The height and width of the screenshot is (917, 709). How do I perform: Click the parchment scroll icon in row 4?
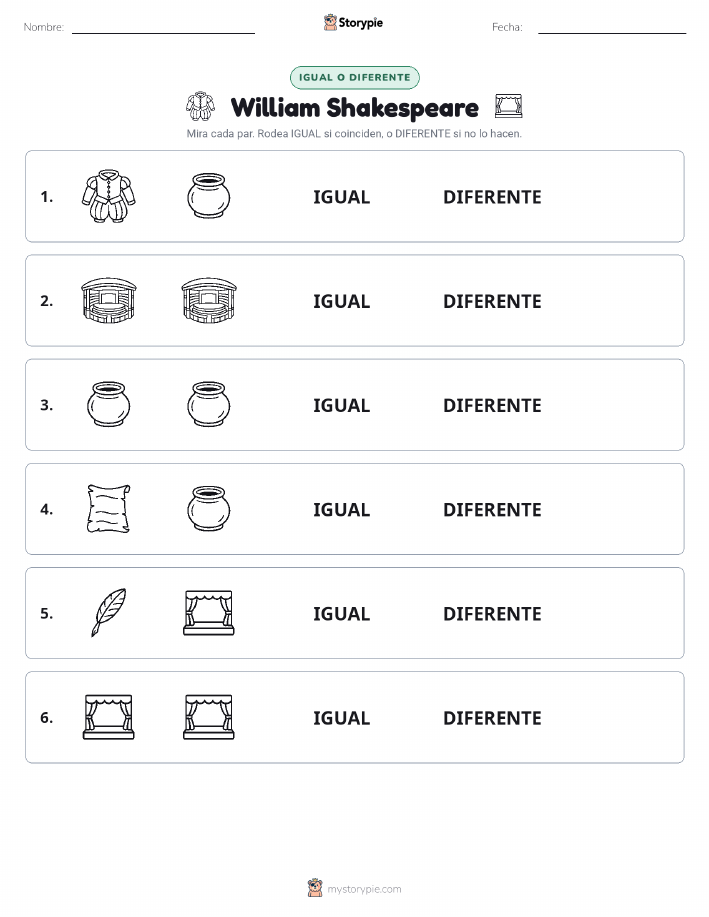tap(109, 509)
